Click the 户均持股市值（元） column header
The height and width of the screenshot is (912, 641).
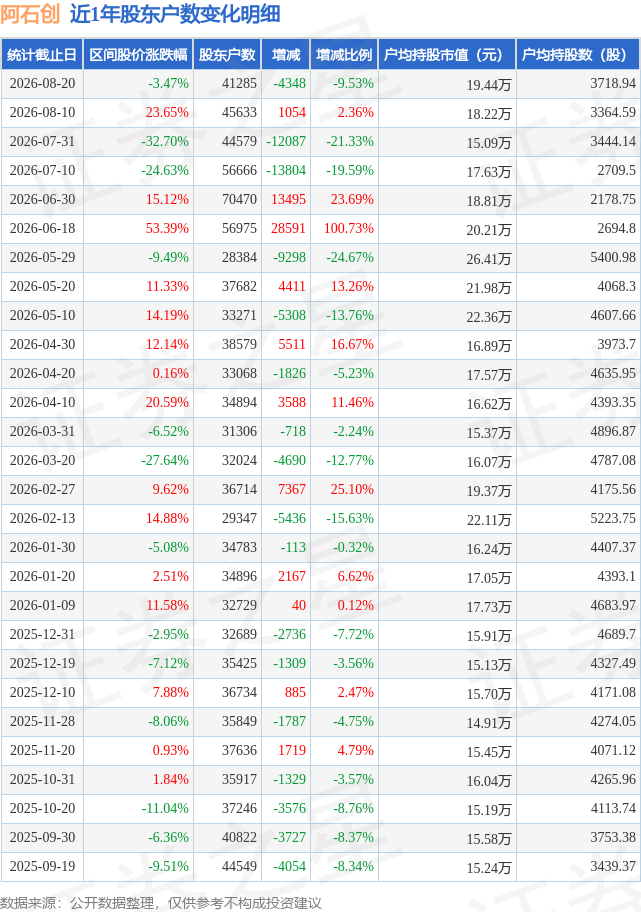[447, 55]
